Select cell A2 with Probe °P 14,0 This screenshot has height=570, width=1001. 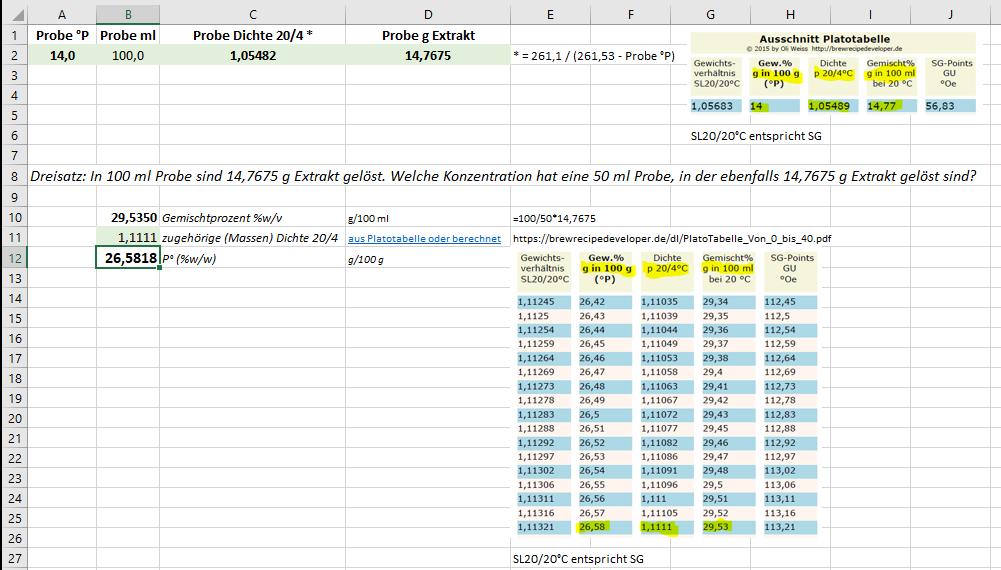62,56
